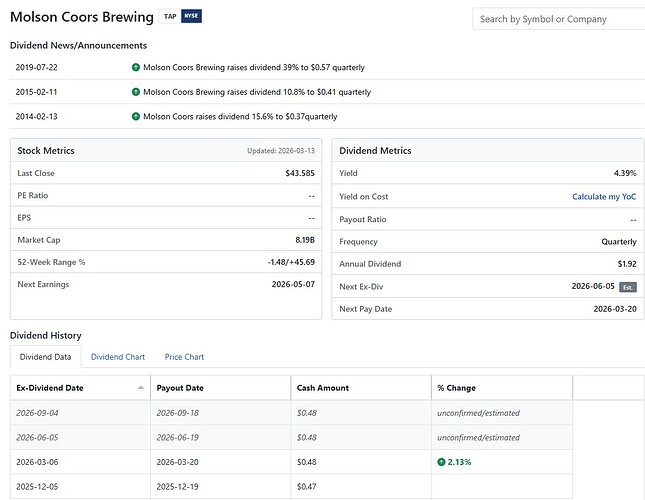Click the Payout Date column header
Viewport: 645px width, 500px height.
tap(180, 388)
